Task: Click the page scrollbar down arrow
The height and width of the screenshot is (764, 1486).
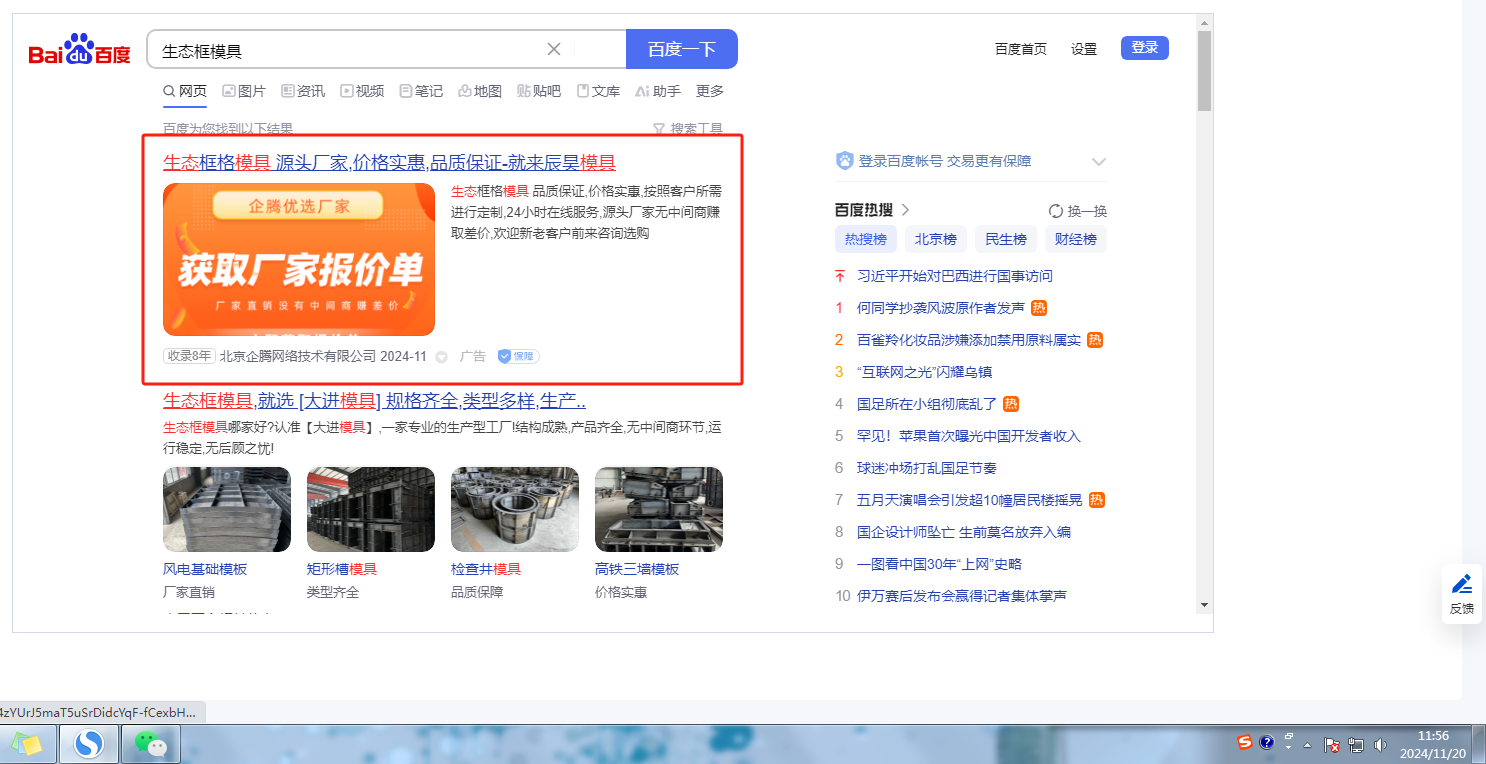Action: click(1205, 605)
